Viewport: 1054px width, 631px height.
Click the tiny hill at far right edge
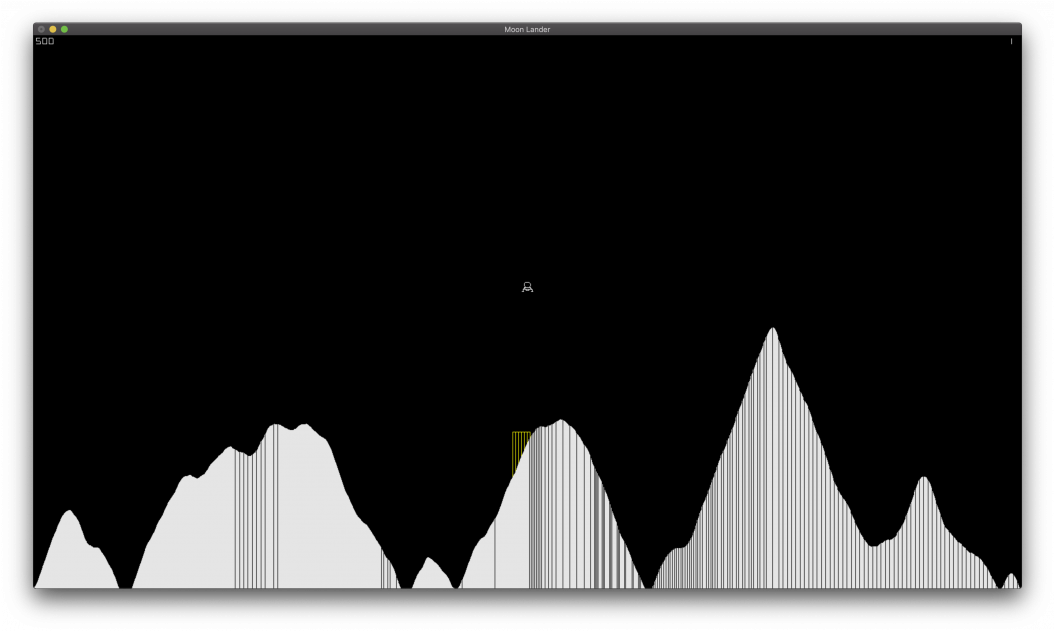[1011, 578]
